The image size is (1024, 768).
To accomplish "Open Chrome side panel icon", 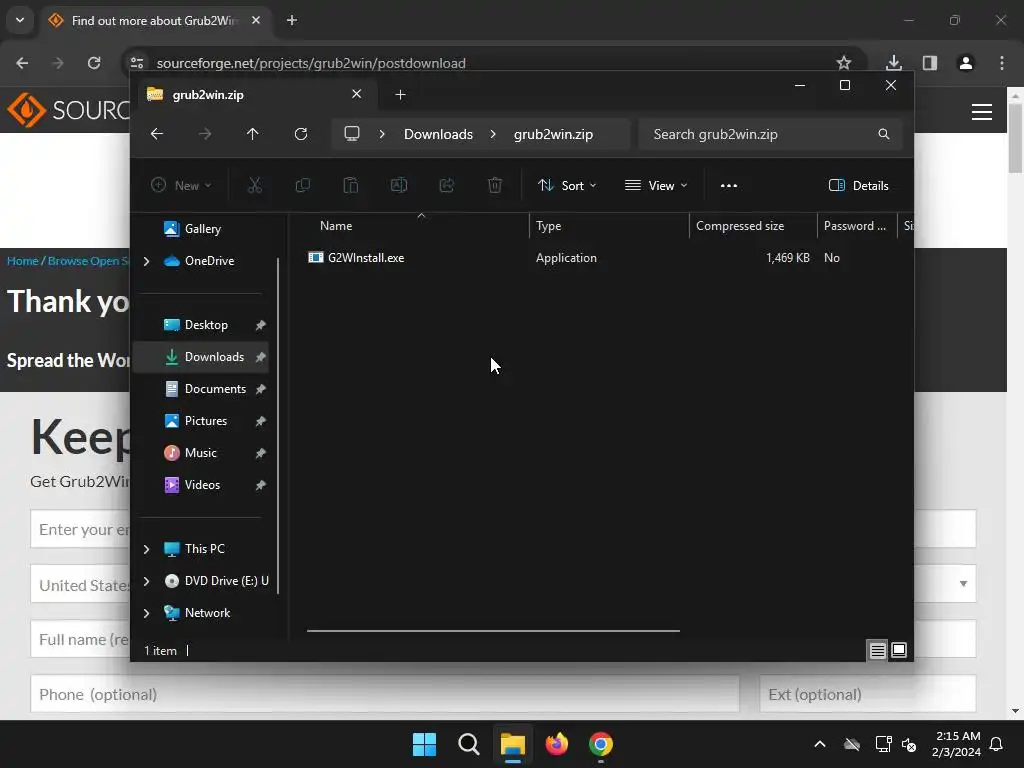I will point(930,63).
